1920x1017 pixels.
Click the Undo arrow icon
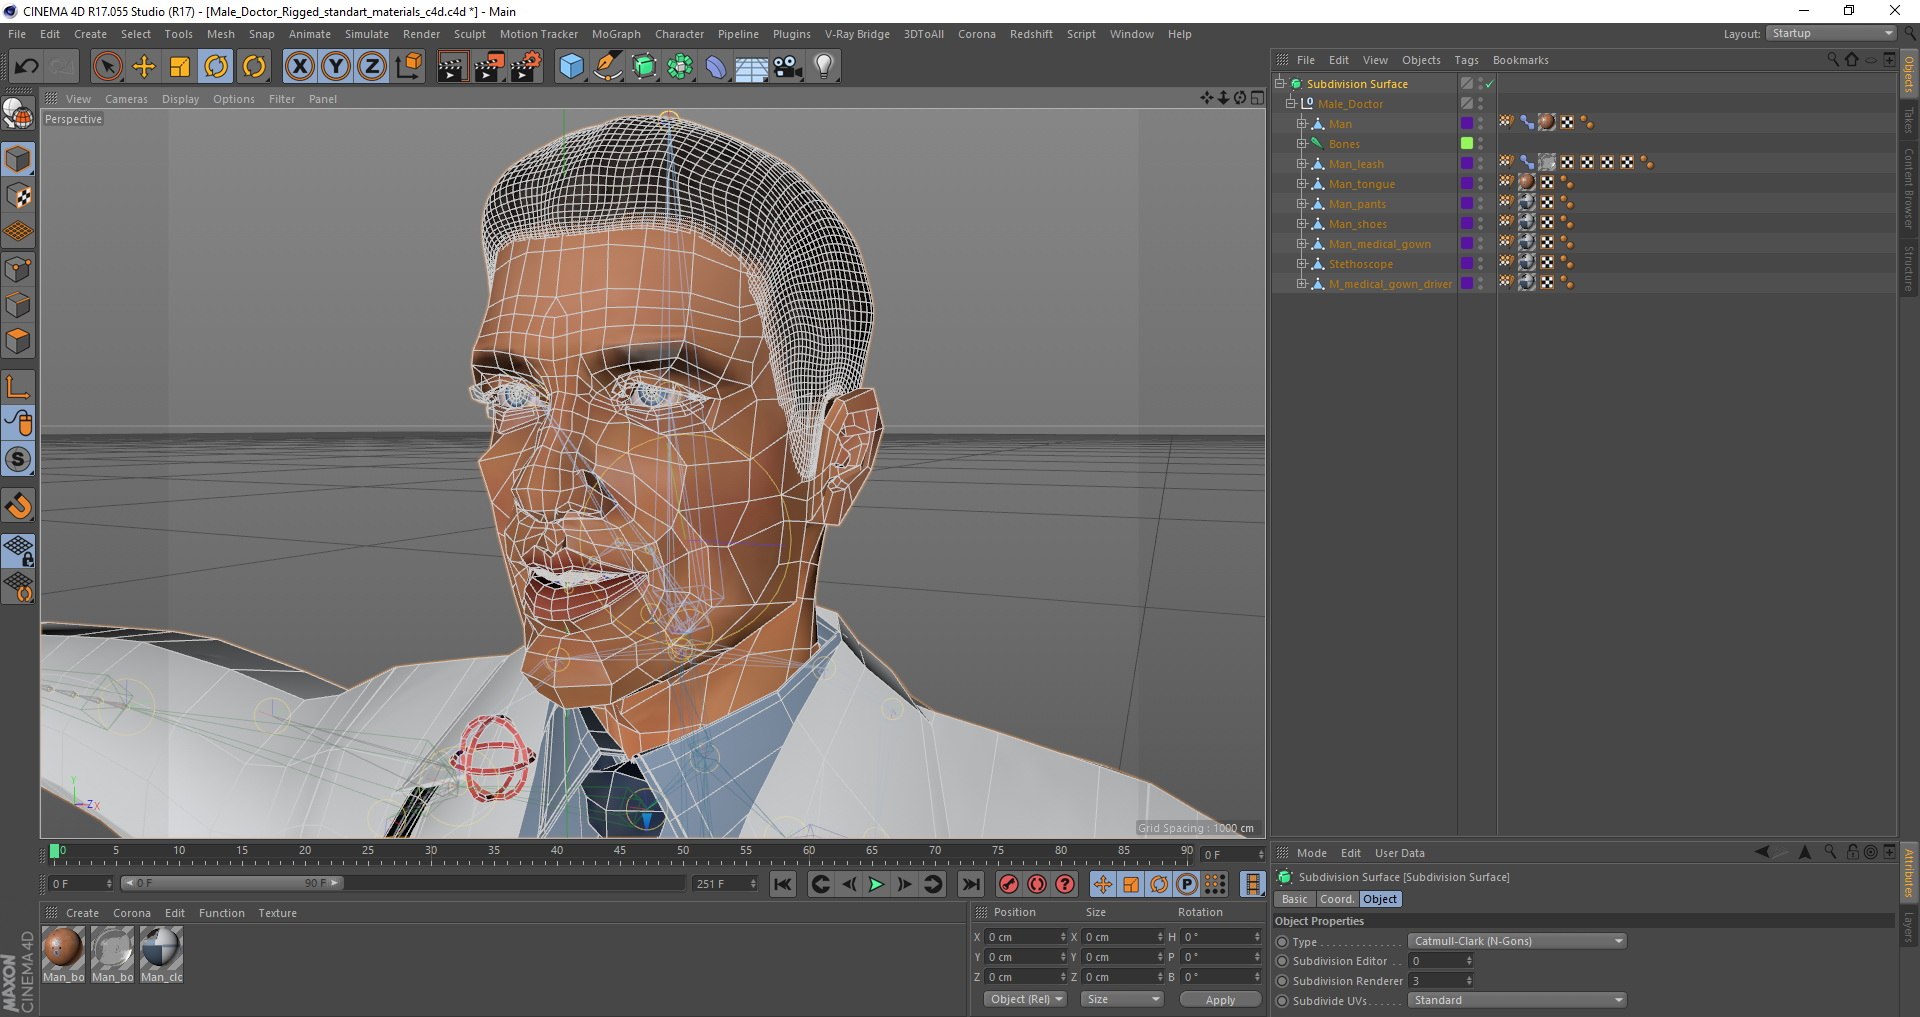coord(27,67)
